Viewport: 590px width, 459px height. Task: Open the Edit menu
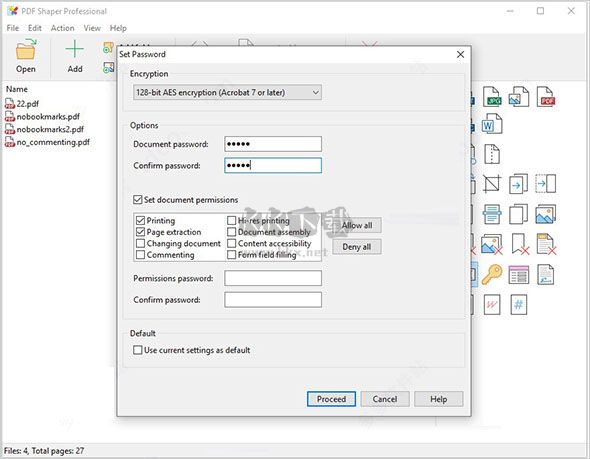[35, 28]
